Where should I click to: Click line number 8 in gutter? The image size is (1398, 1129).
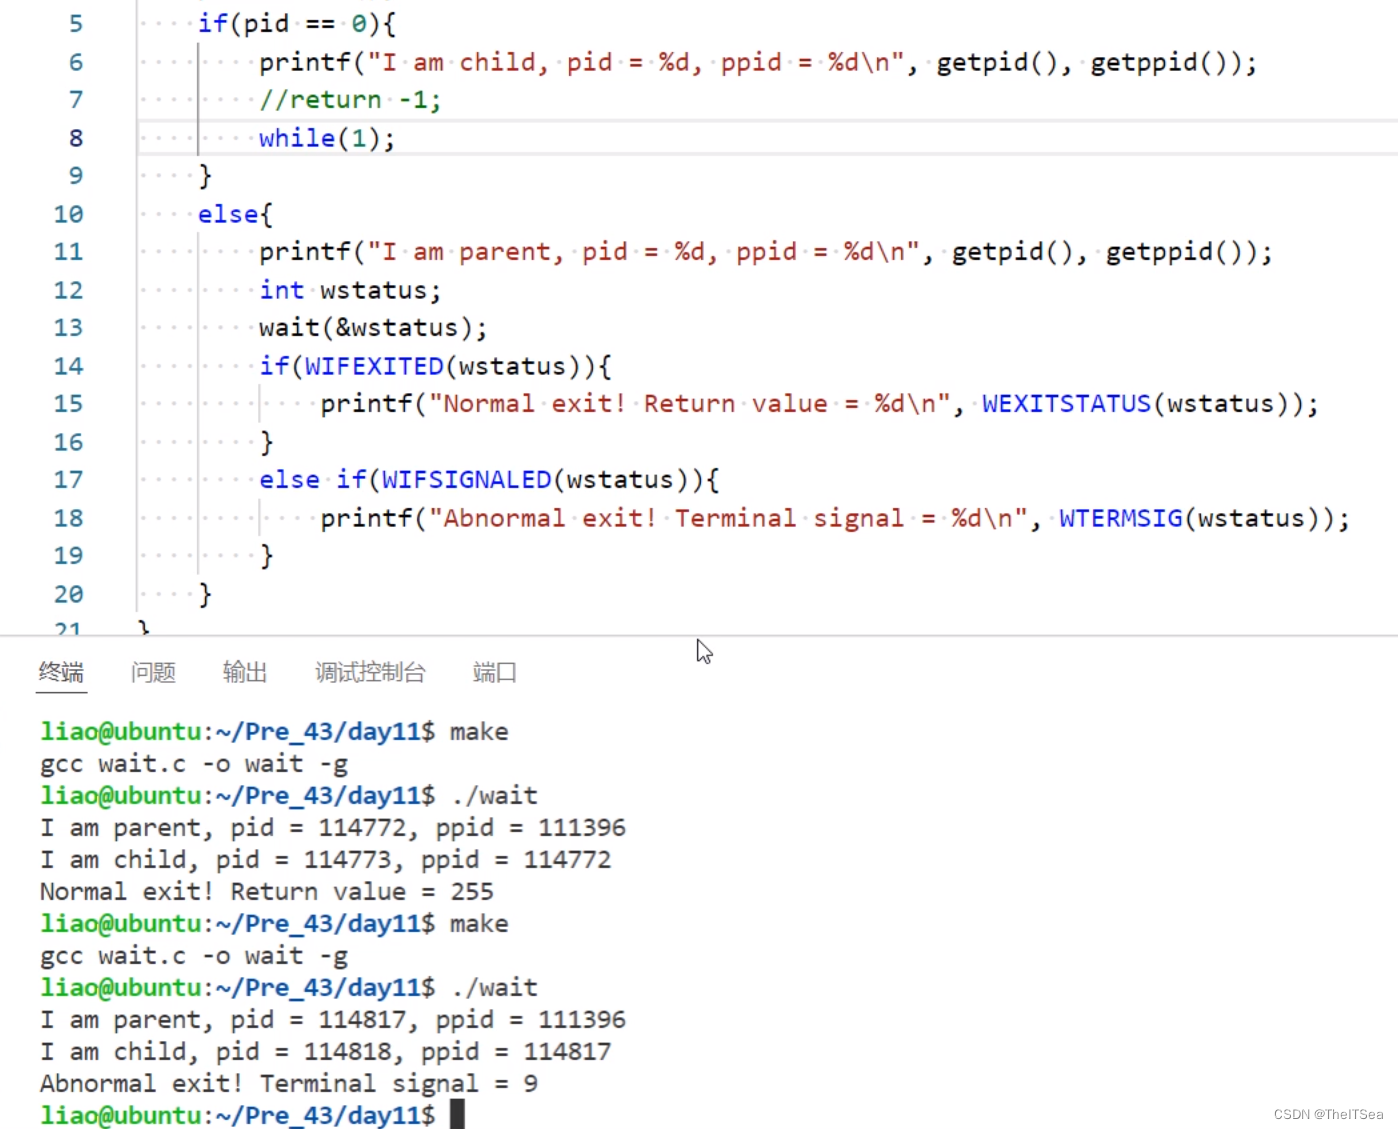[76, 138]
